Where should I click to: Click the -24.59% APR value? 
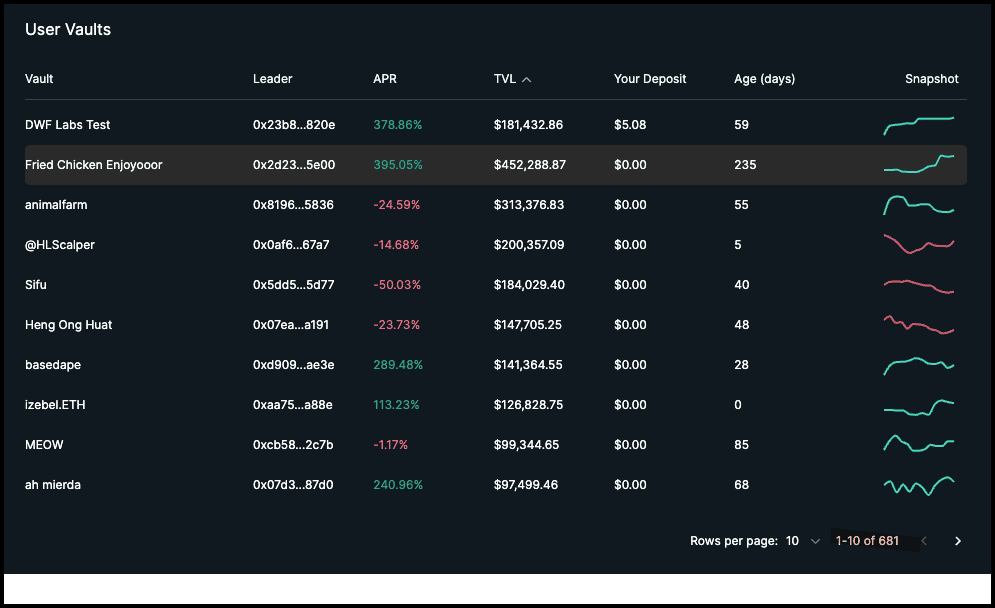pyautogui.click(x=397, y=205)
